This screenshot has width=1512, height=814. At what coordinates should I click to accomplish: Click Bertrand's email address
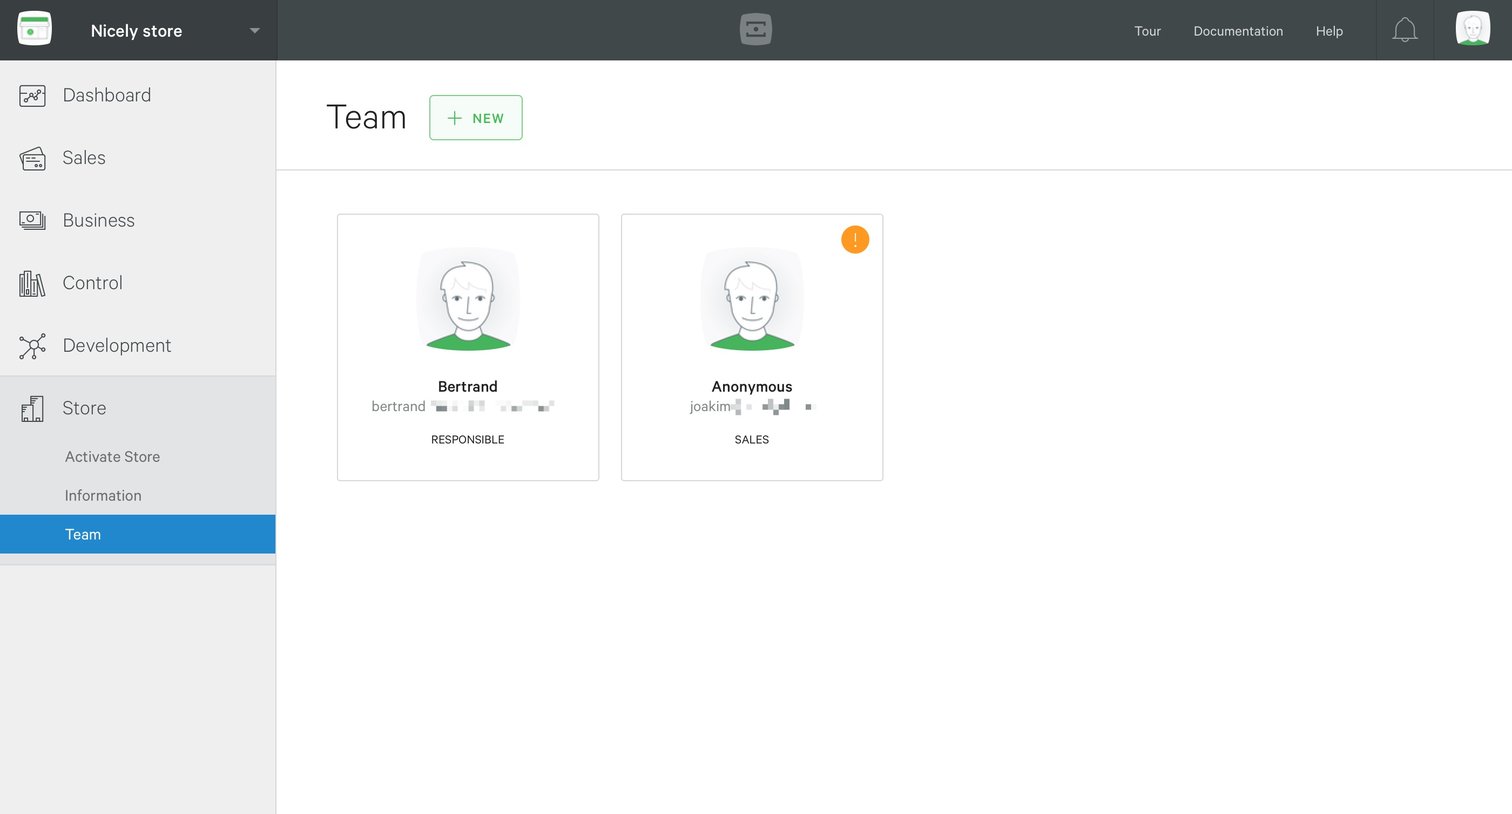tap(463, 406)
